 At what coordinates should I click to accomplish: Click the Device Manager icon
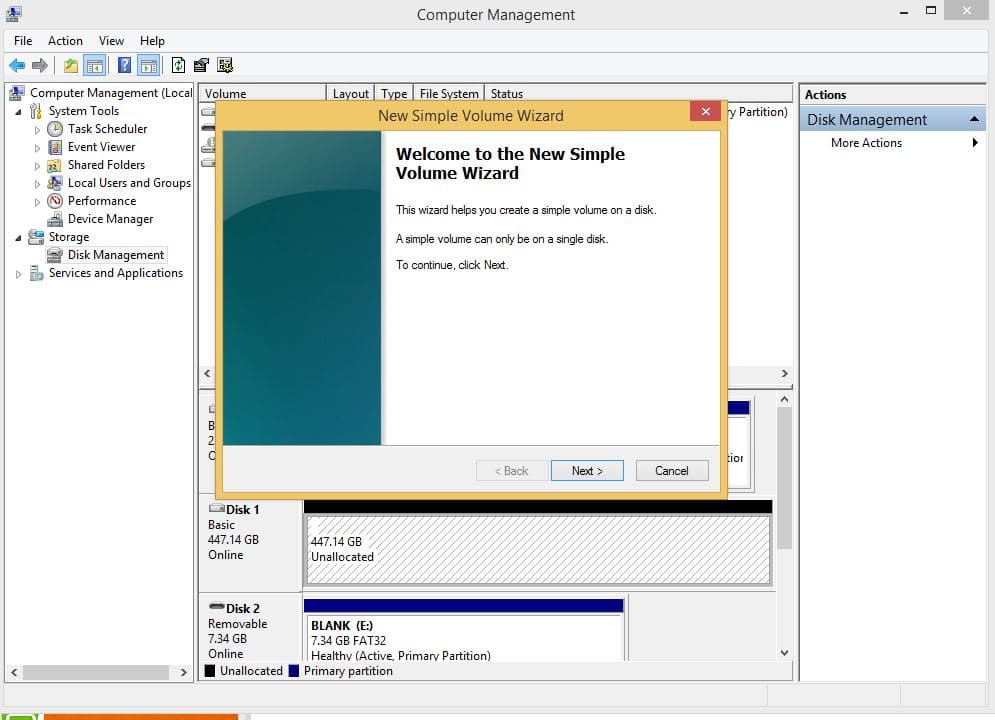(55, 219)
